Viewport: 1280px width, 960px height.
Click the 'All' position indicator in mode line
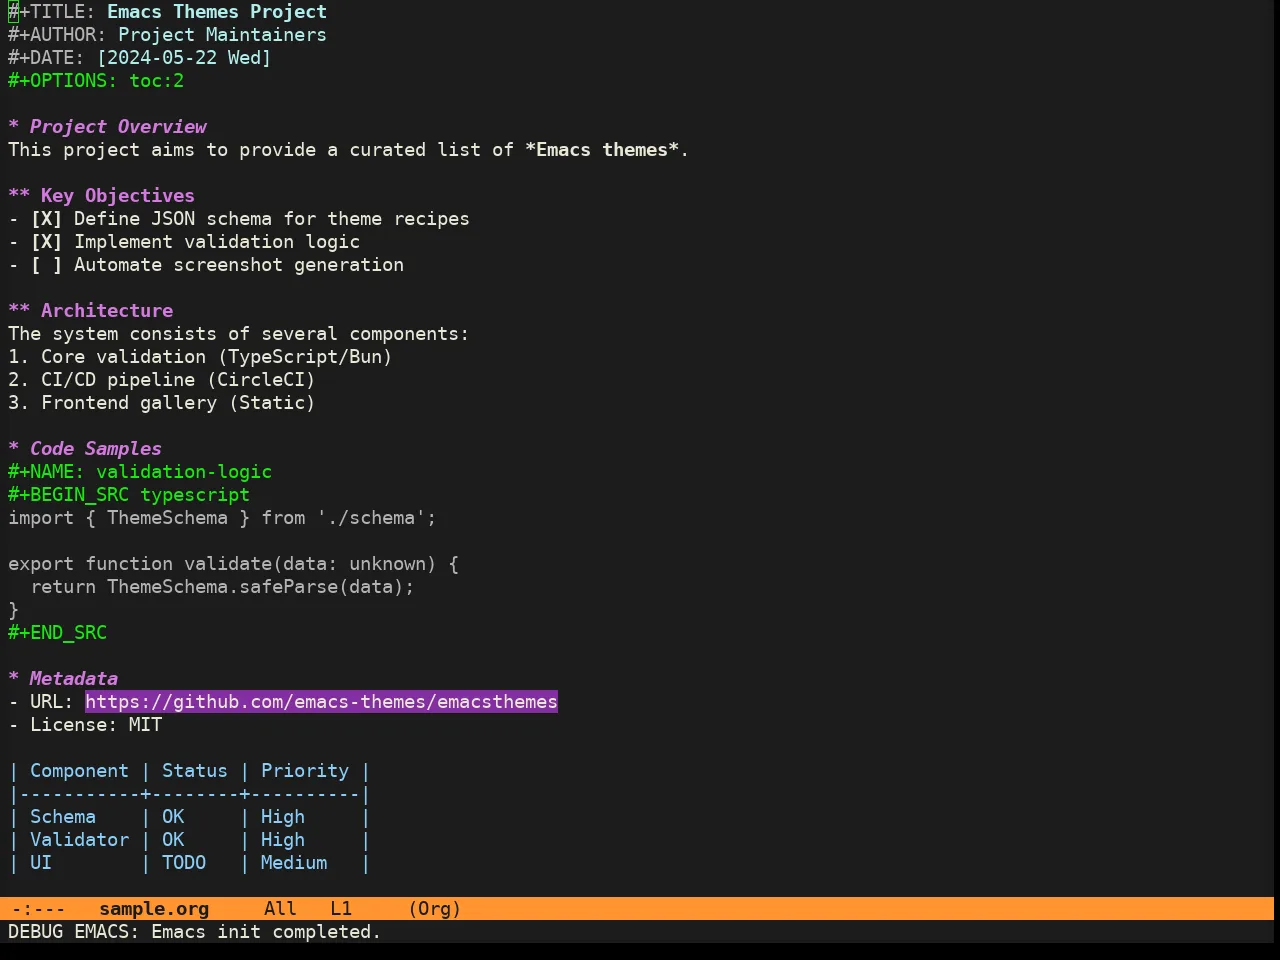(x=280, y=909)
